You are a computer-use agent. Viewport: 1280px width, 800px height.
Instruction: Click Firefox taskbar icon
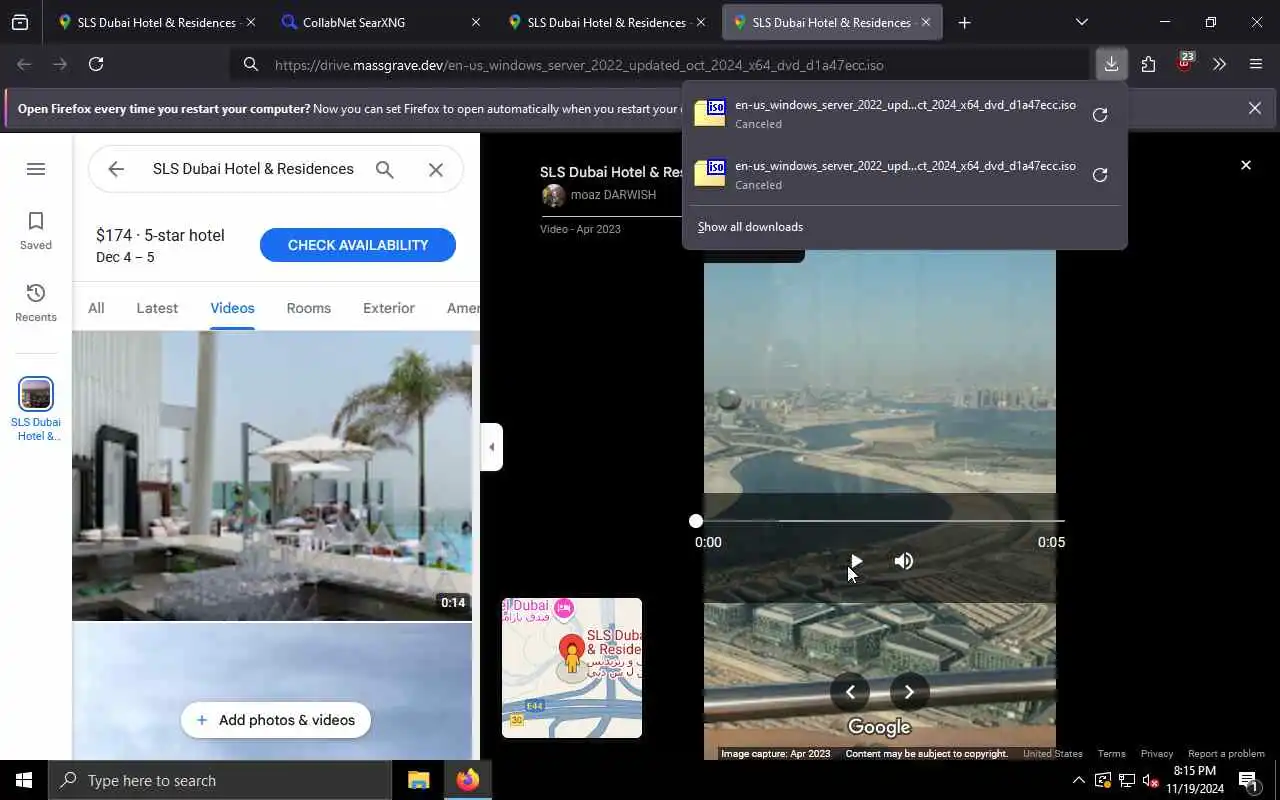[467, 780]
